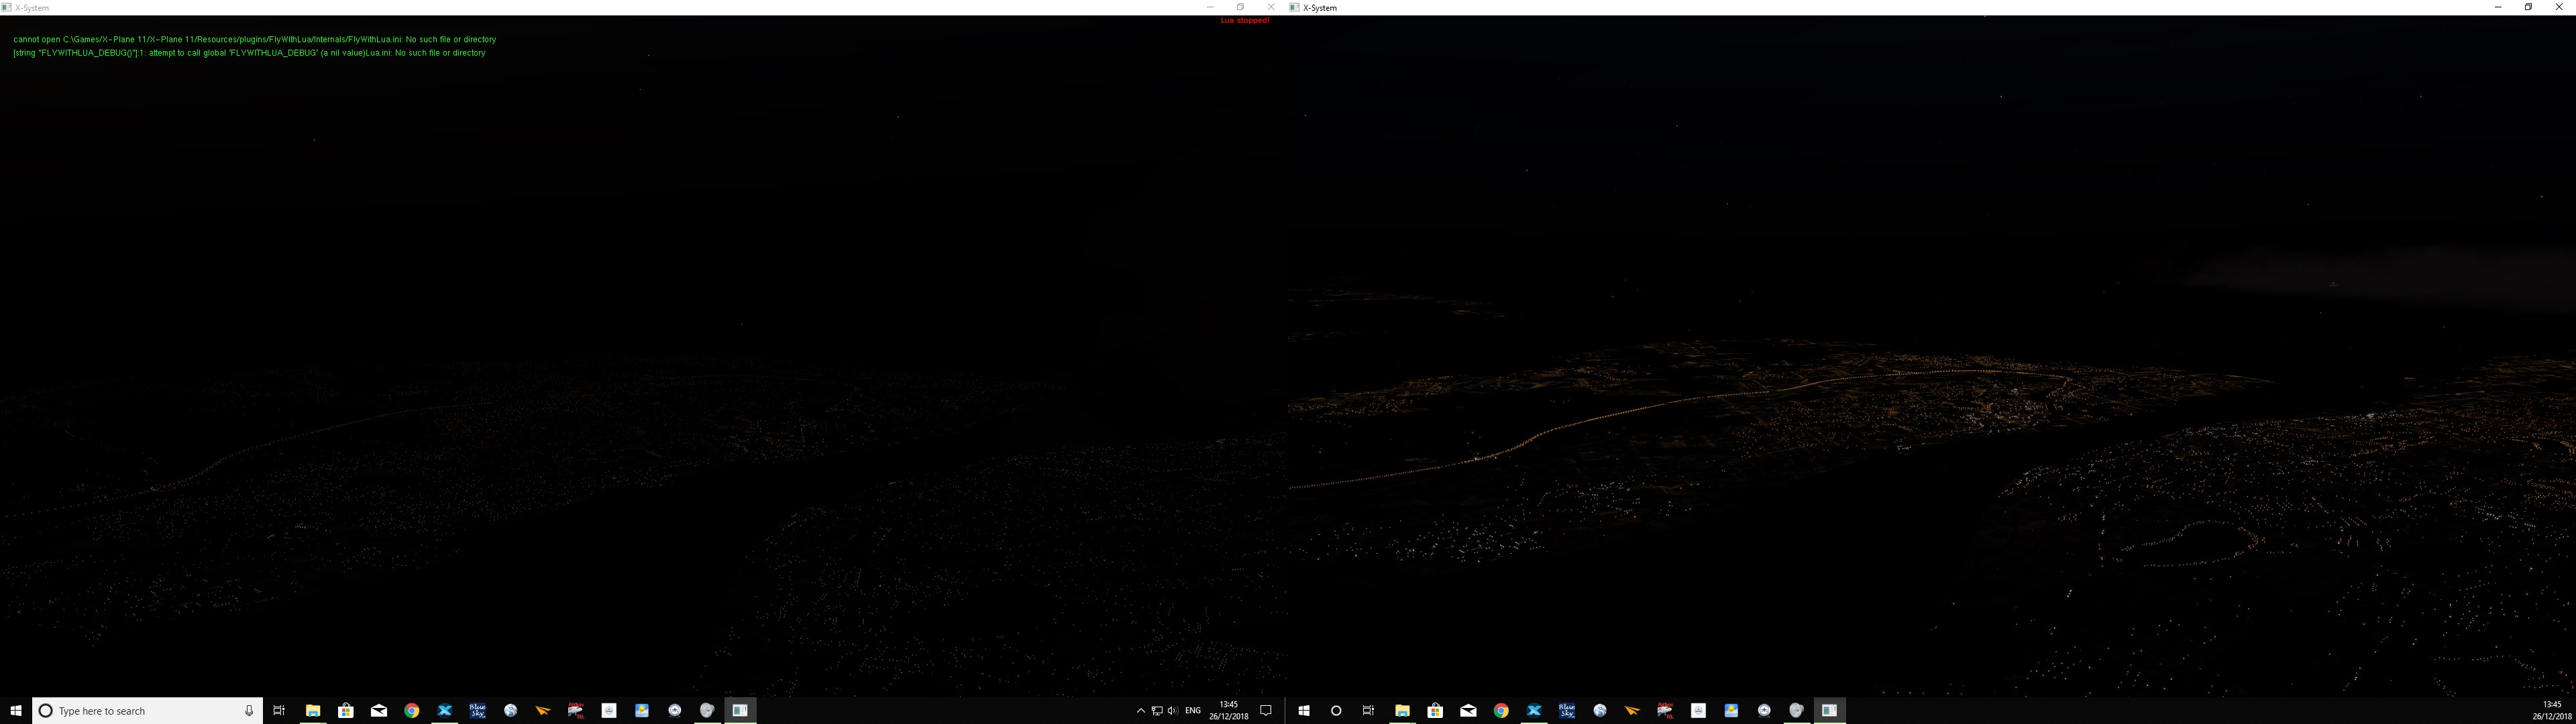
Task: Click the globe icon on the left monitor taskbar
Action: click(x=511, y=710)
